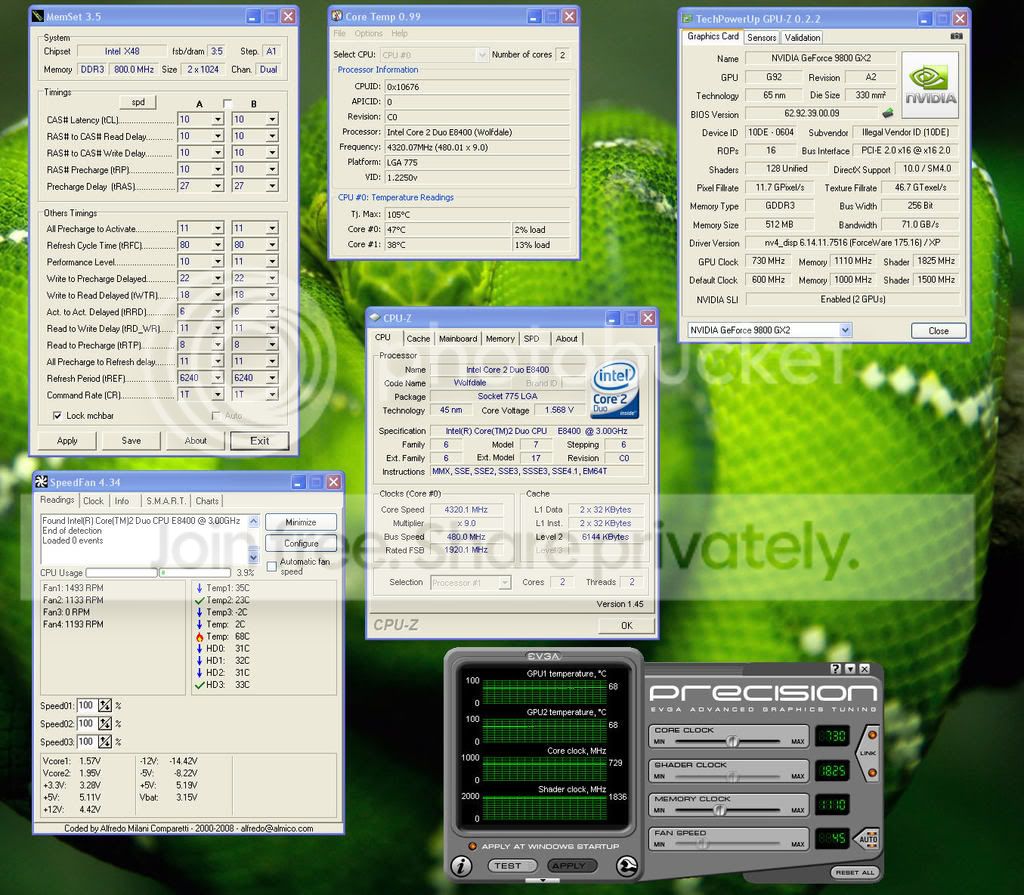1024x895 pixels.
Task: Expand the CAS# Latency channel A dropdown
Action: [217, 120]
